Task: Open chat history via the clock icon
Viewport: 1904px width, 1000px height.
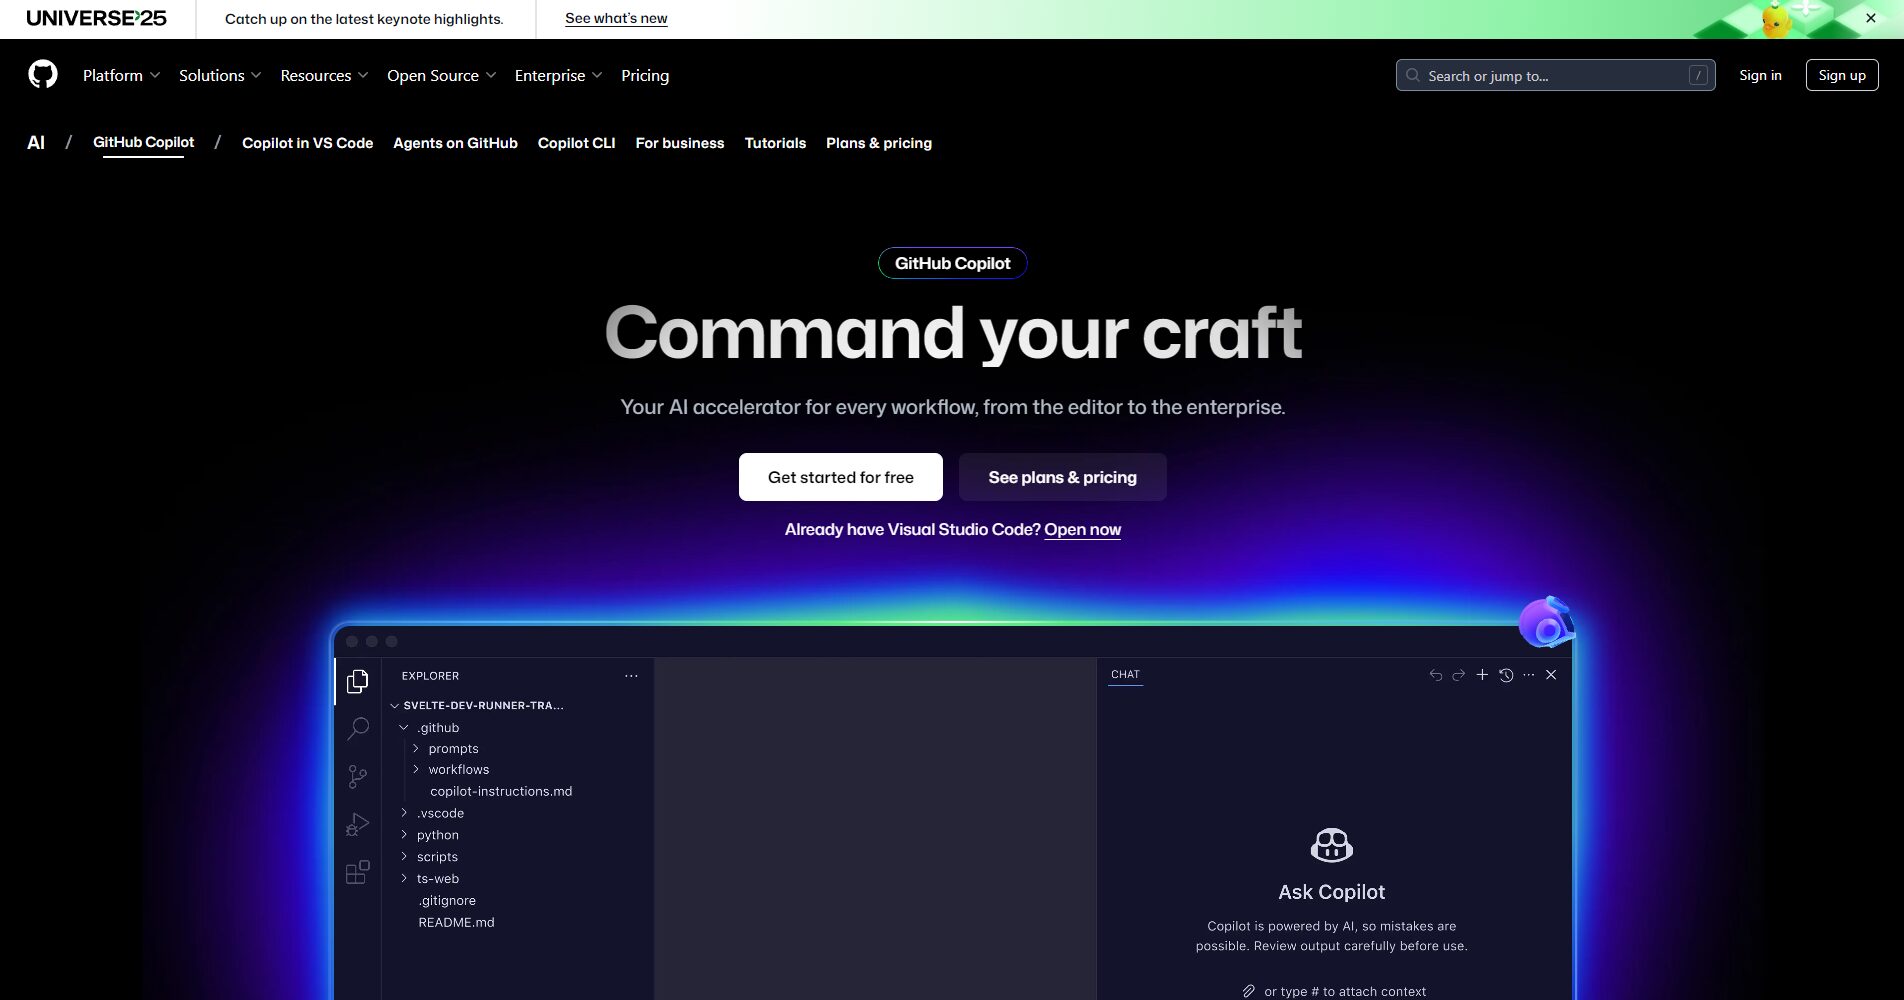Action: point(1507,675)
